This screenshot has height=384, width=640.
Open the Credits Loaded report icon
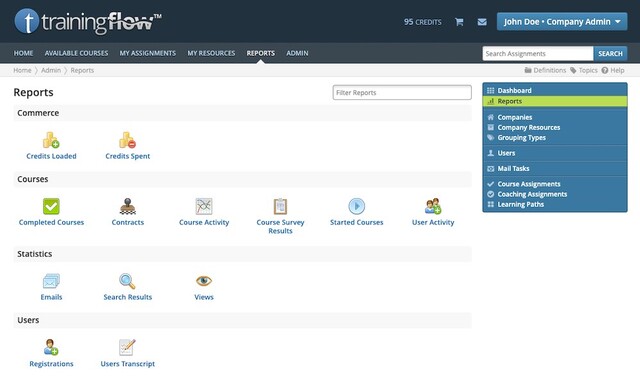pos(51,140)
